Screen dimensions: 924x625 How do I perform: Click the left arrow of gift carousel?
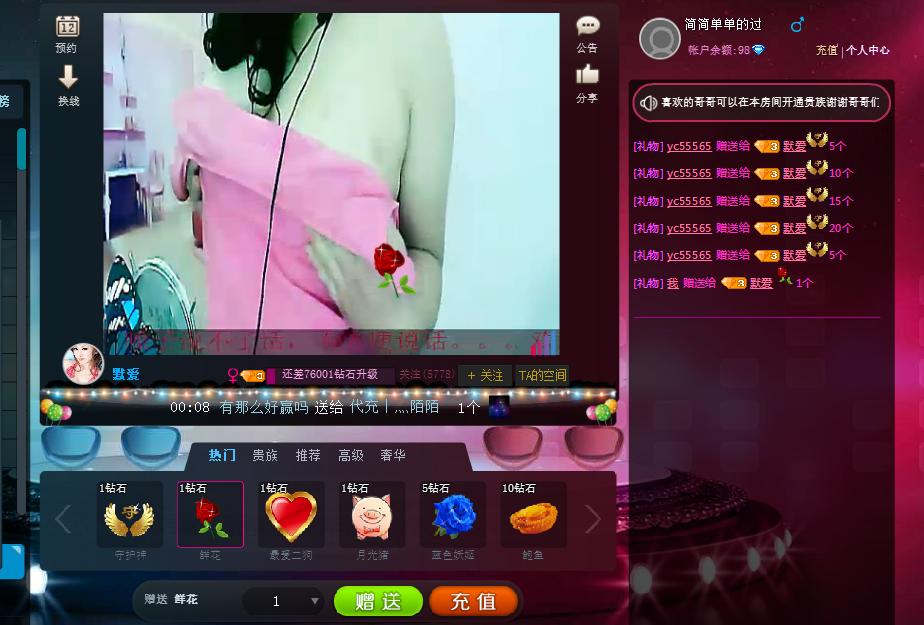(62, 518)
